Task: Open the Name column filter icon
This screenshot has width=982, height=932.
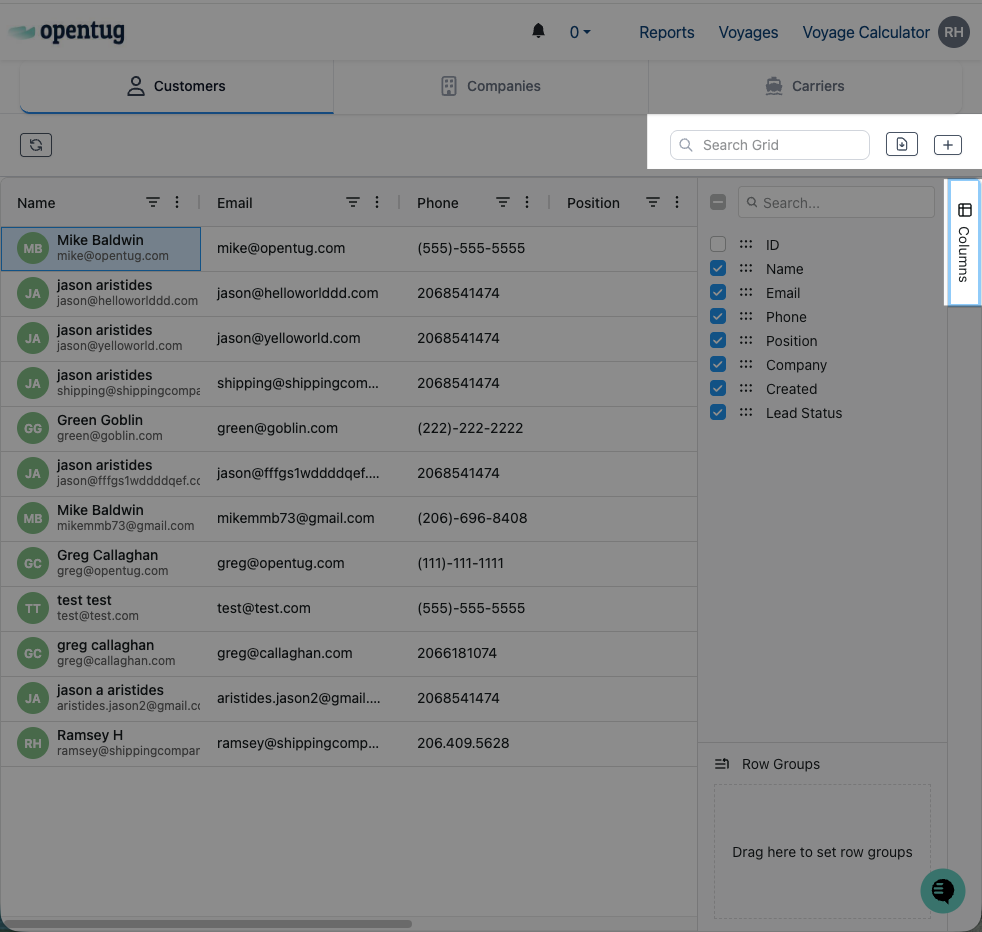Action: click(x=153, y=202)
